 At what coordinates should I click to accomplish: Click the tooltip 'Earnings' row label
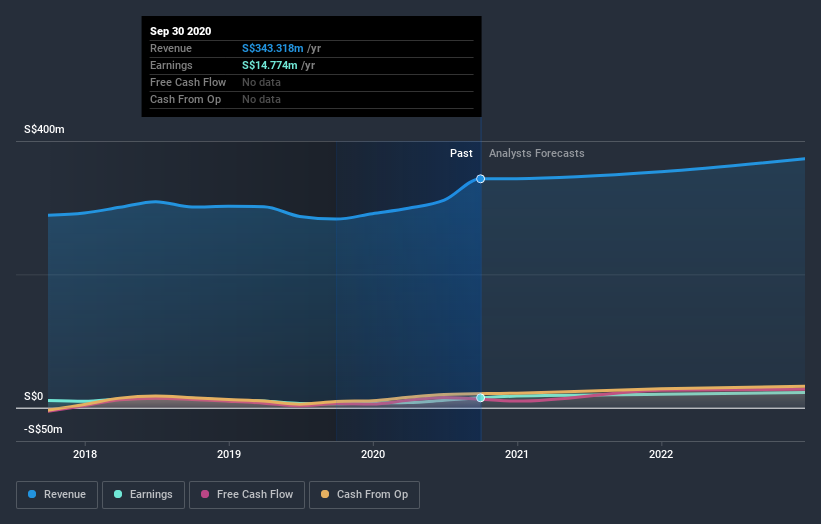(171, 65)
